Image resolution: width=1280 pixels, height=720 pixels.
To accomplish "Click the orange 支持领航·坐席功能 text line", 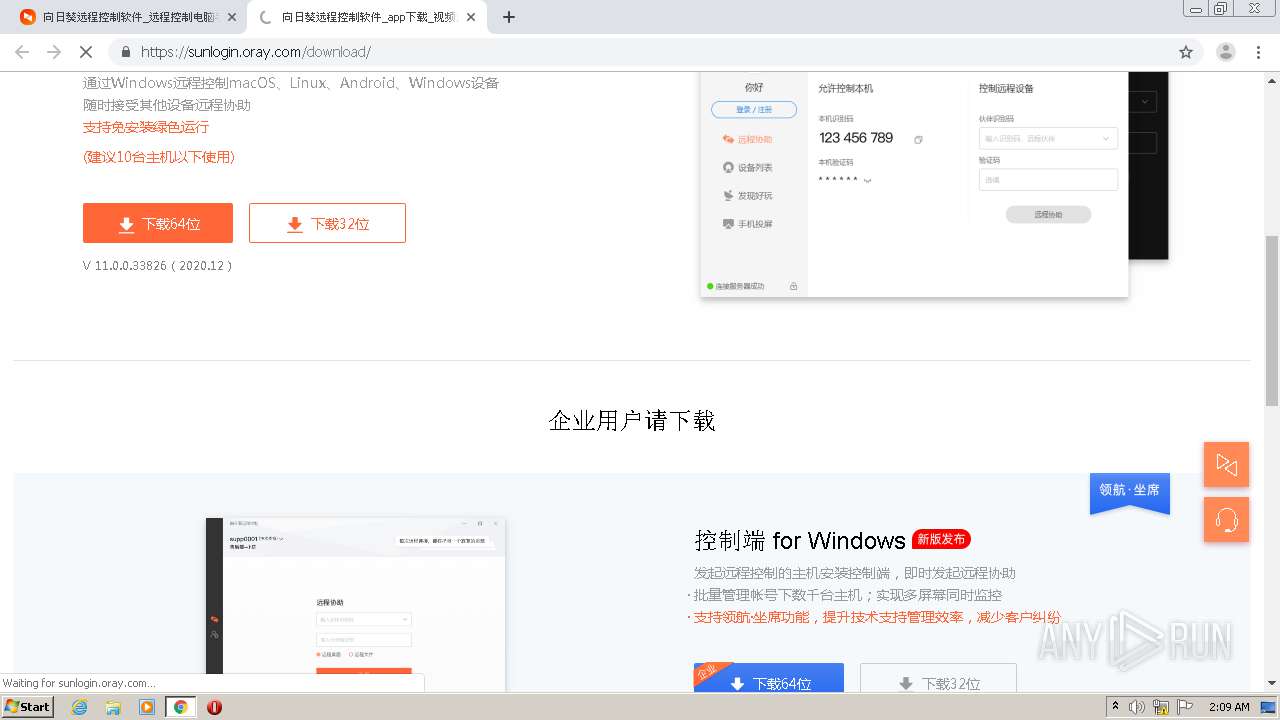I will tap(875, 617).
